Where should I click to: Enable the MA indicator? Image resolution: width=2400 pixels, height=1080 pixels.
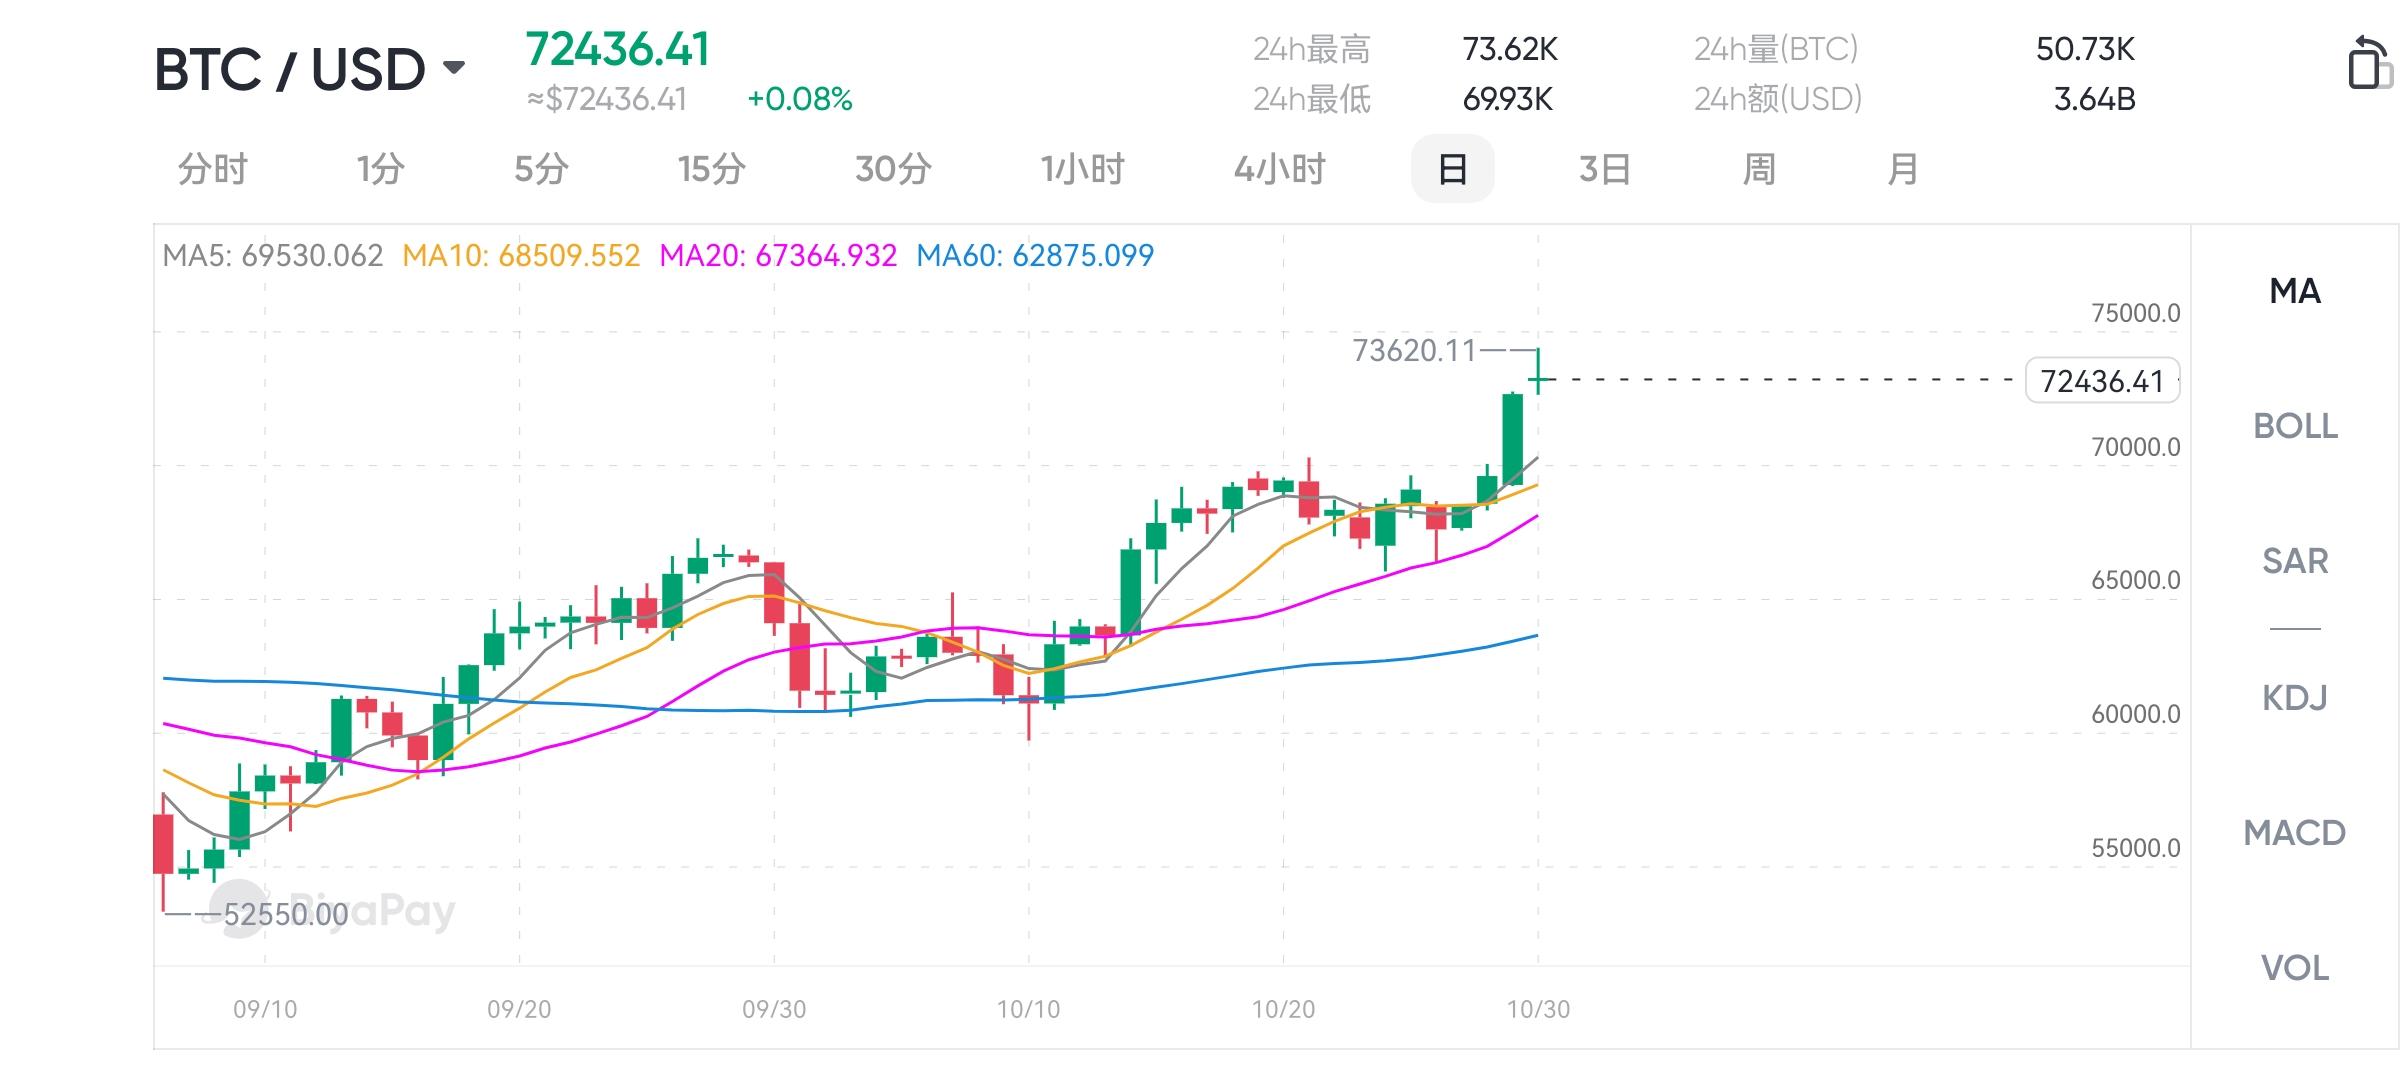tap(2295, 291)
